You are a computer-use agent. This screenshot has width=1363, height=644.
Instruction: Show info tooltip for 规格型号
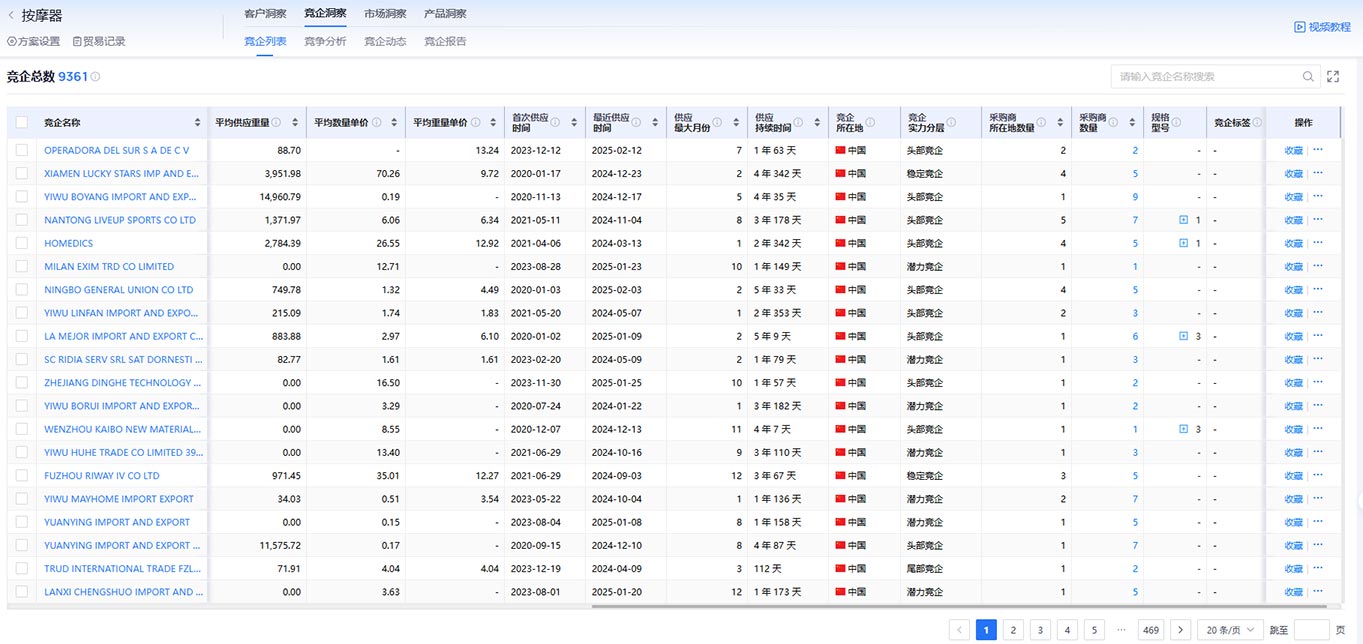click(x=1176, y=122)
